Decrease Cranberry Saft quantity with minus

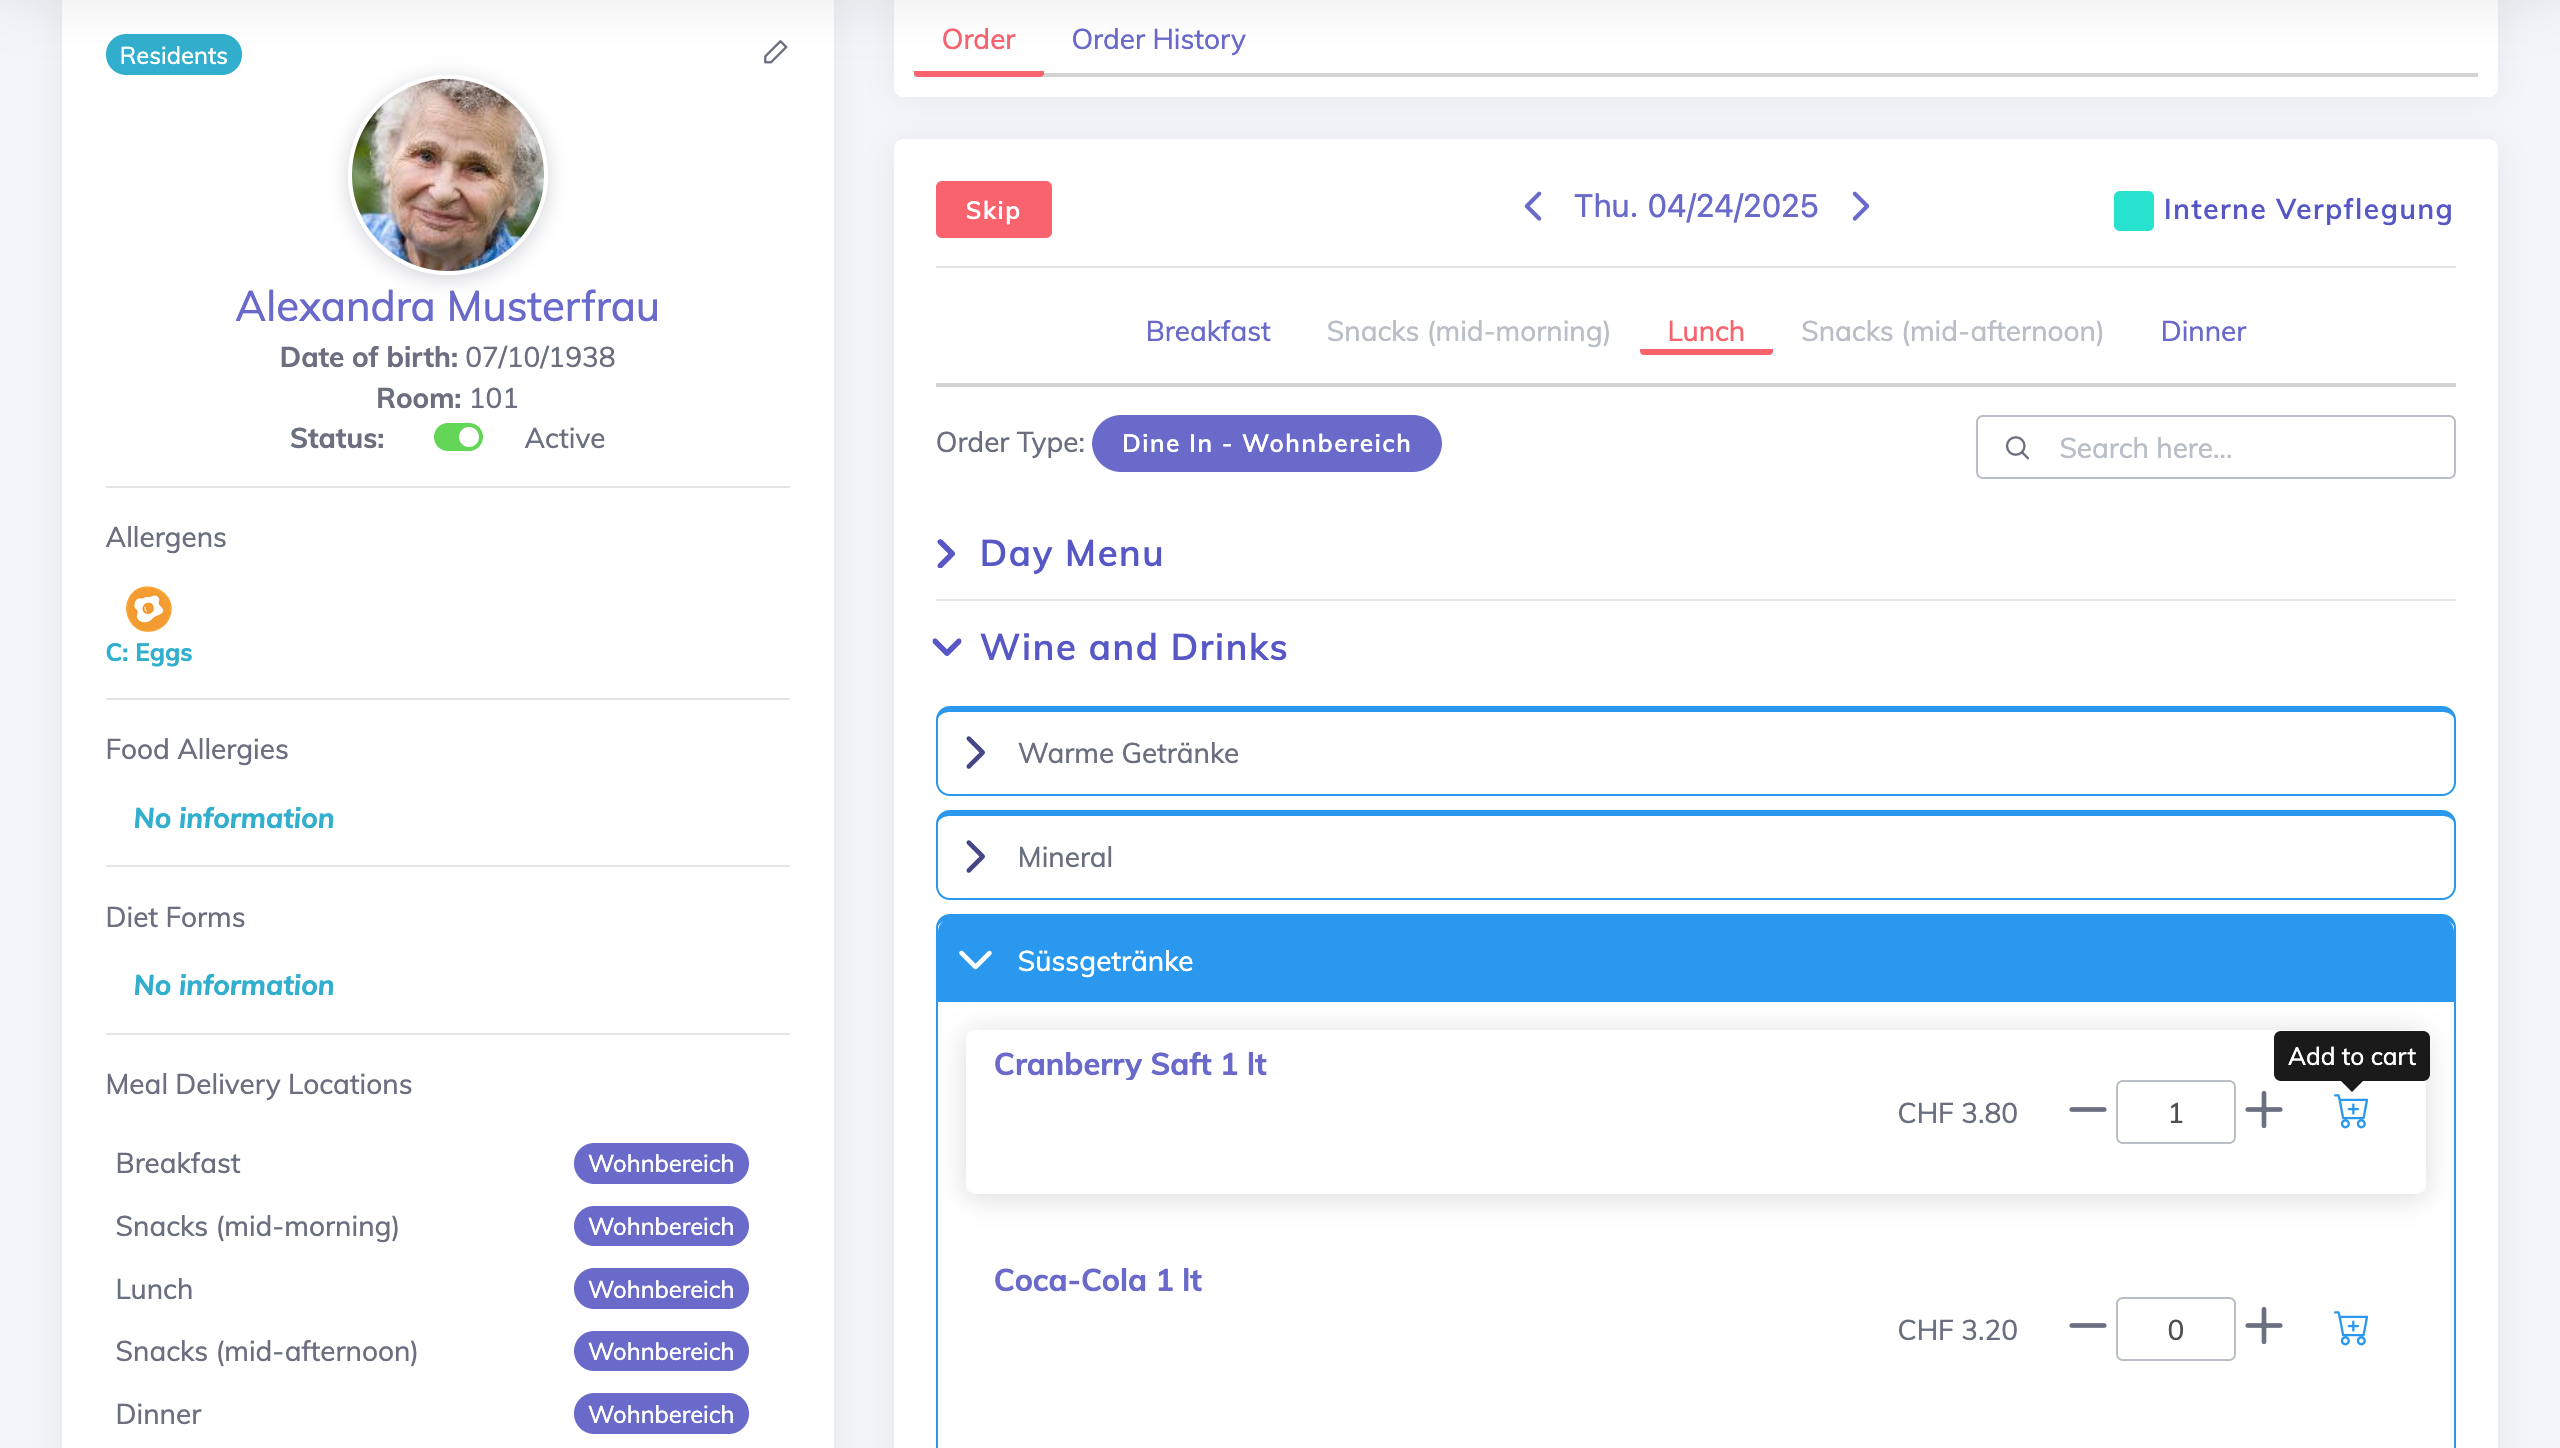pos(2087,1111)
